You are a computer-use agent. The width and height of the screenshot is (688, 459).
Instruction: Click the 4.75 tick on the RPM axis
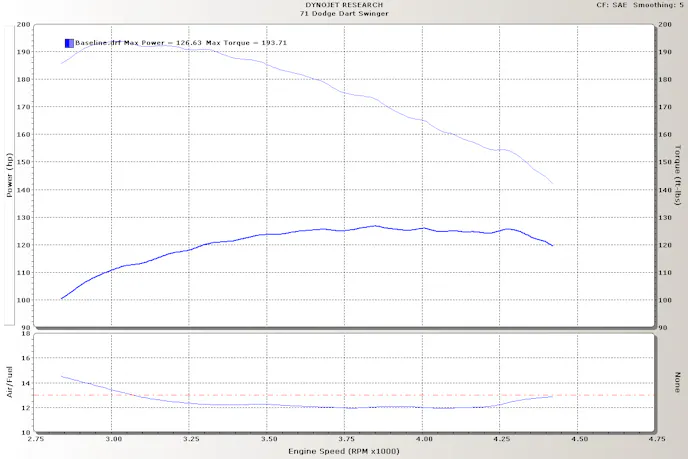point(656,440)
